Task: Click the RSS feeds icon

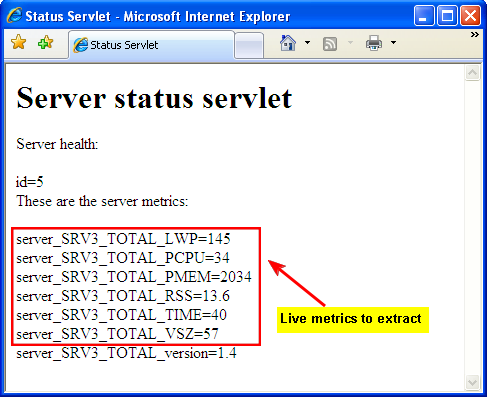Action: (x=330, y=44)
